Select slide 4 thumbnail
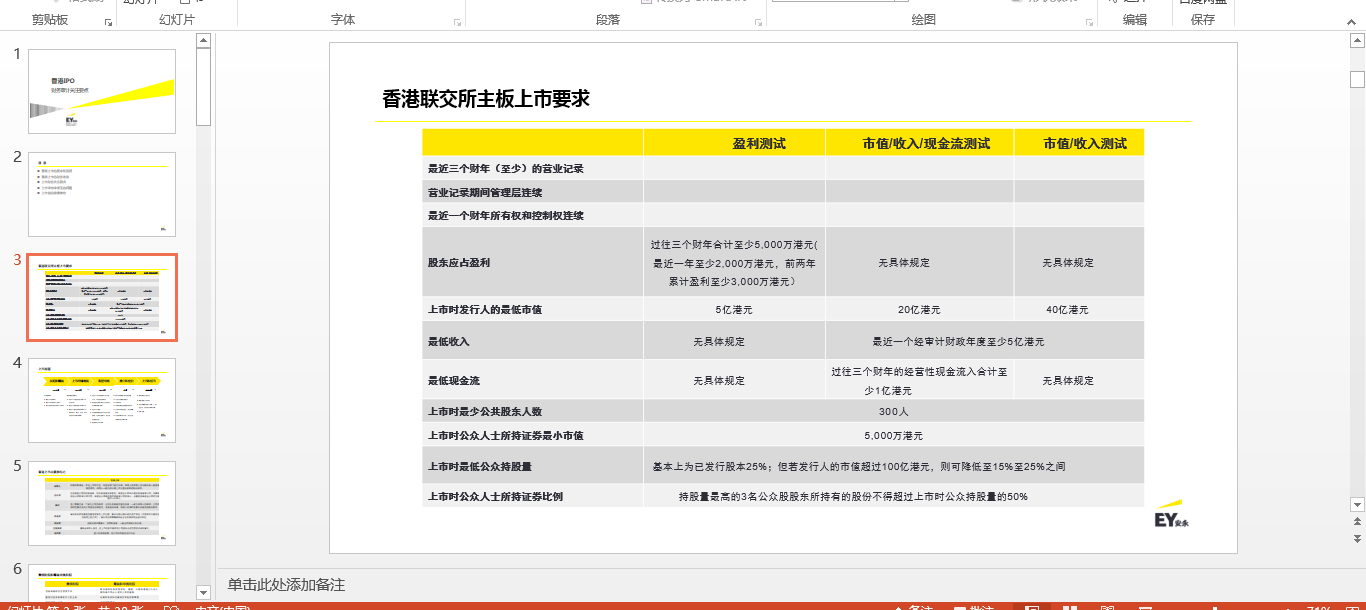 click(102, 401)
